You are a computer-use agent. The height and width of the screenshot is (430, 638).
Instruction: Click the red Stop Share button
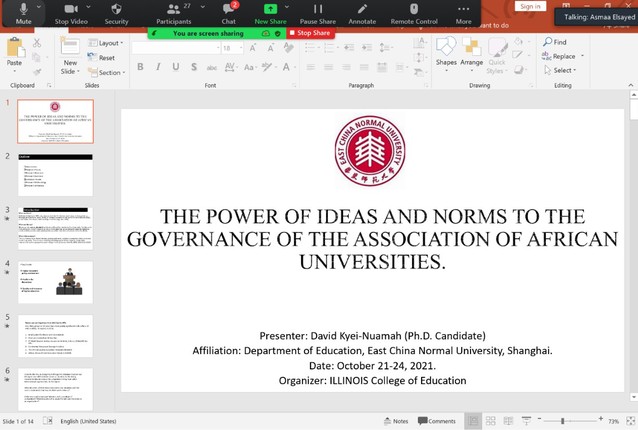click(310, 33)
